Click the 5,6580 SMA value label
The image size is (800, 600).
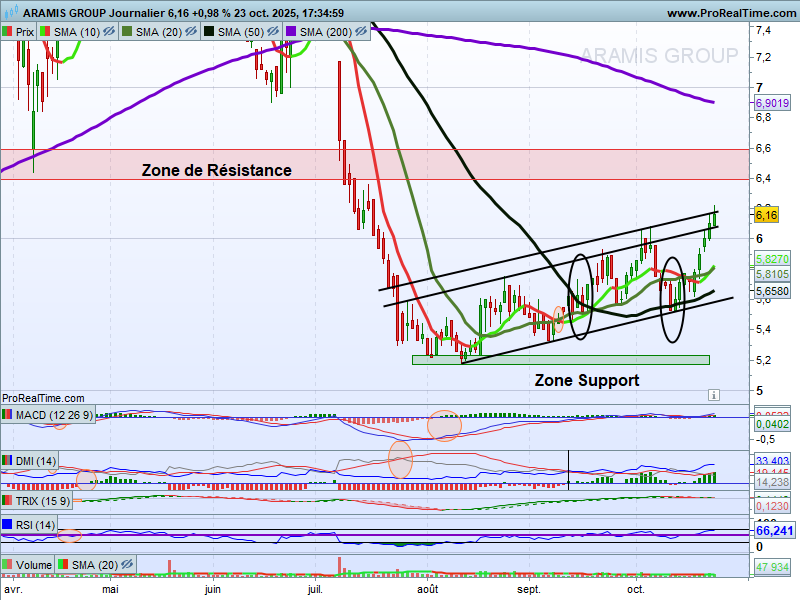pyautogui.click(x=772, y=291)
